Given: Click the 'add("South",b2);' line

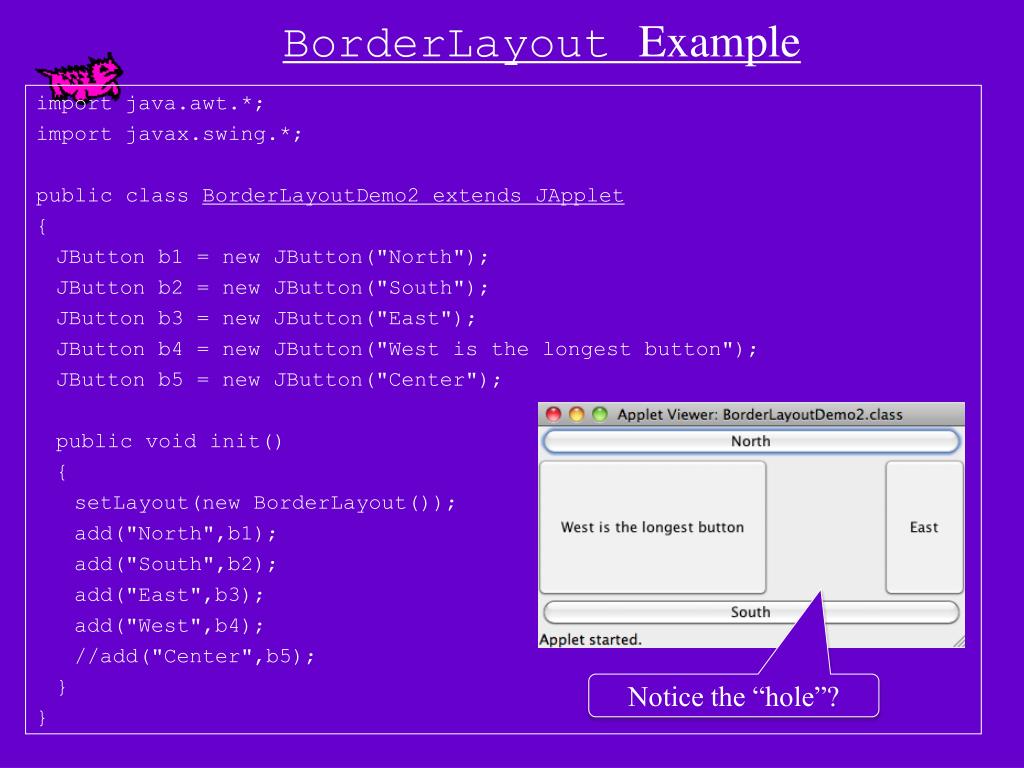Looking at the screenshot, I should (x=176, y=564).
